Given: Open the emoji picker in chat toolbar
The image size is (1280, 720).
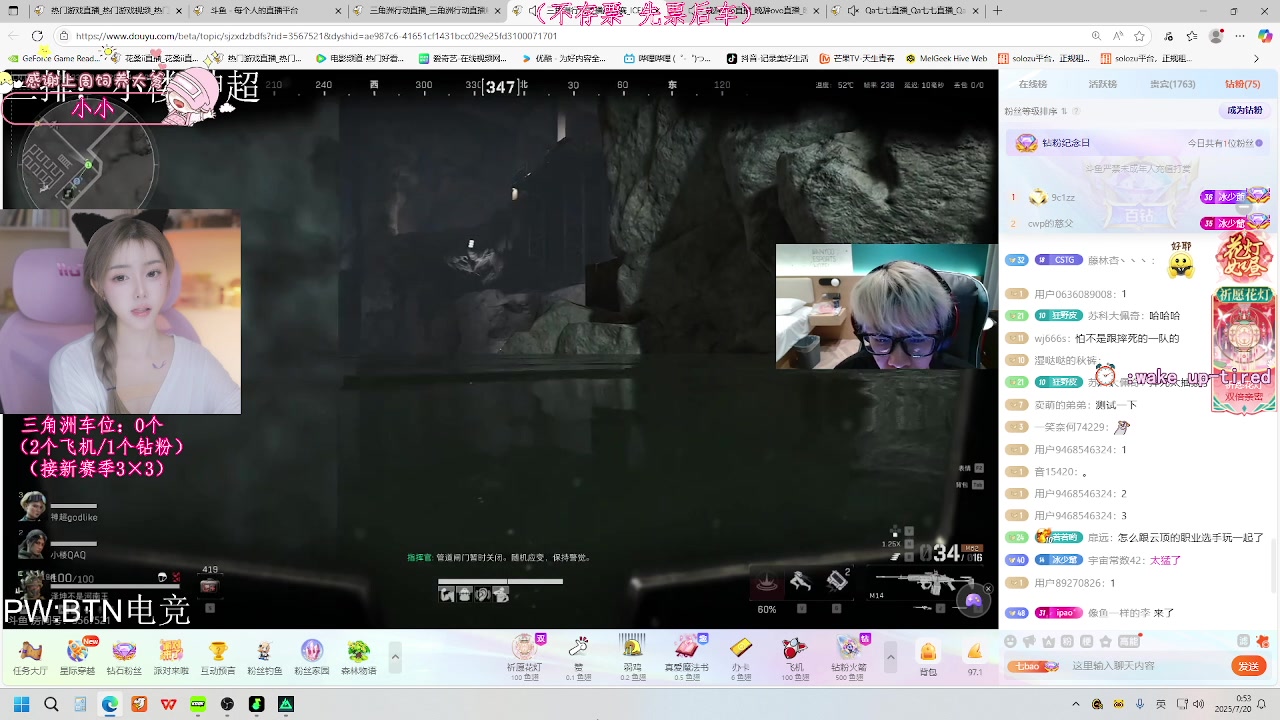Looking at the screenshot, I should (1012, 642).
